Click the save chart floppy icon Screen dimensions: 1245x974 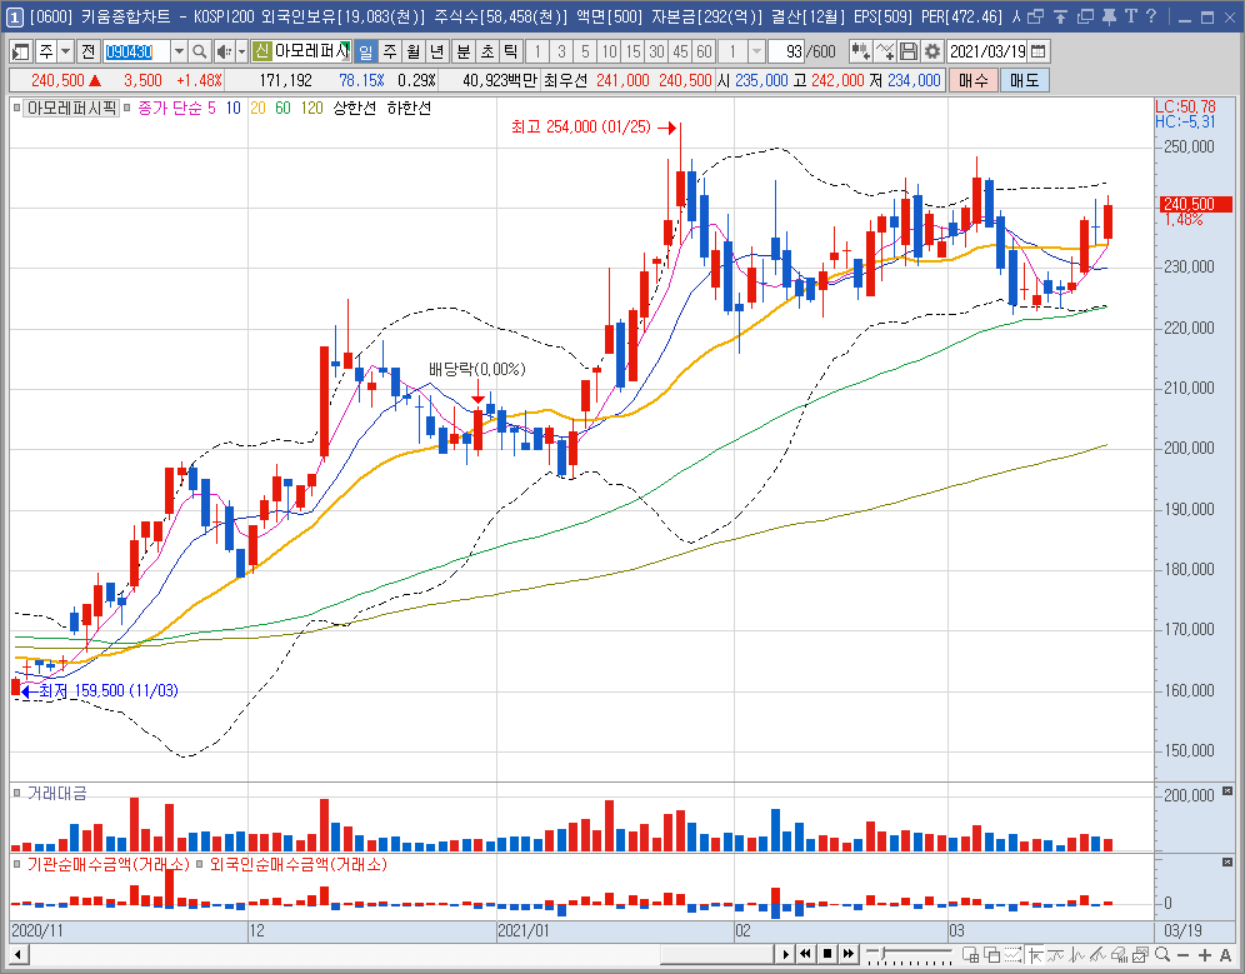click(908, 51)
